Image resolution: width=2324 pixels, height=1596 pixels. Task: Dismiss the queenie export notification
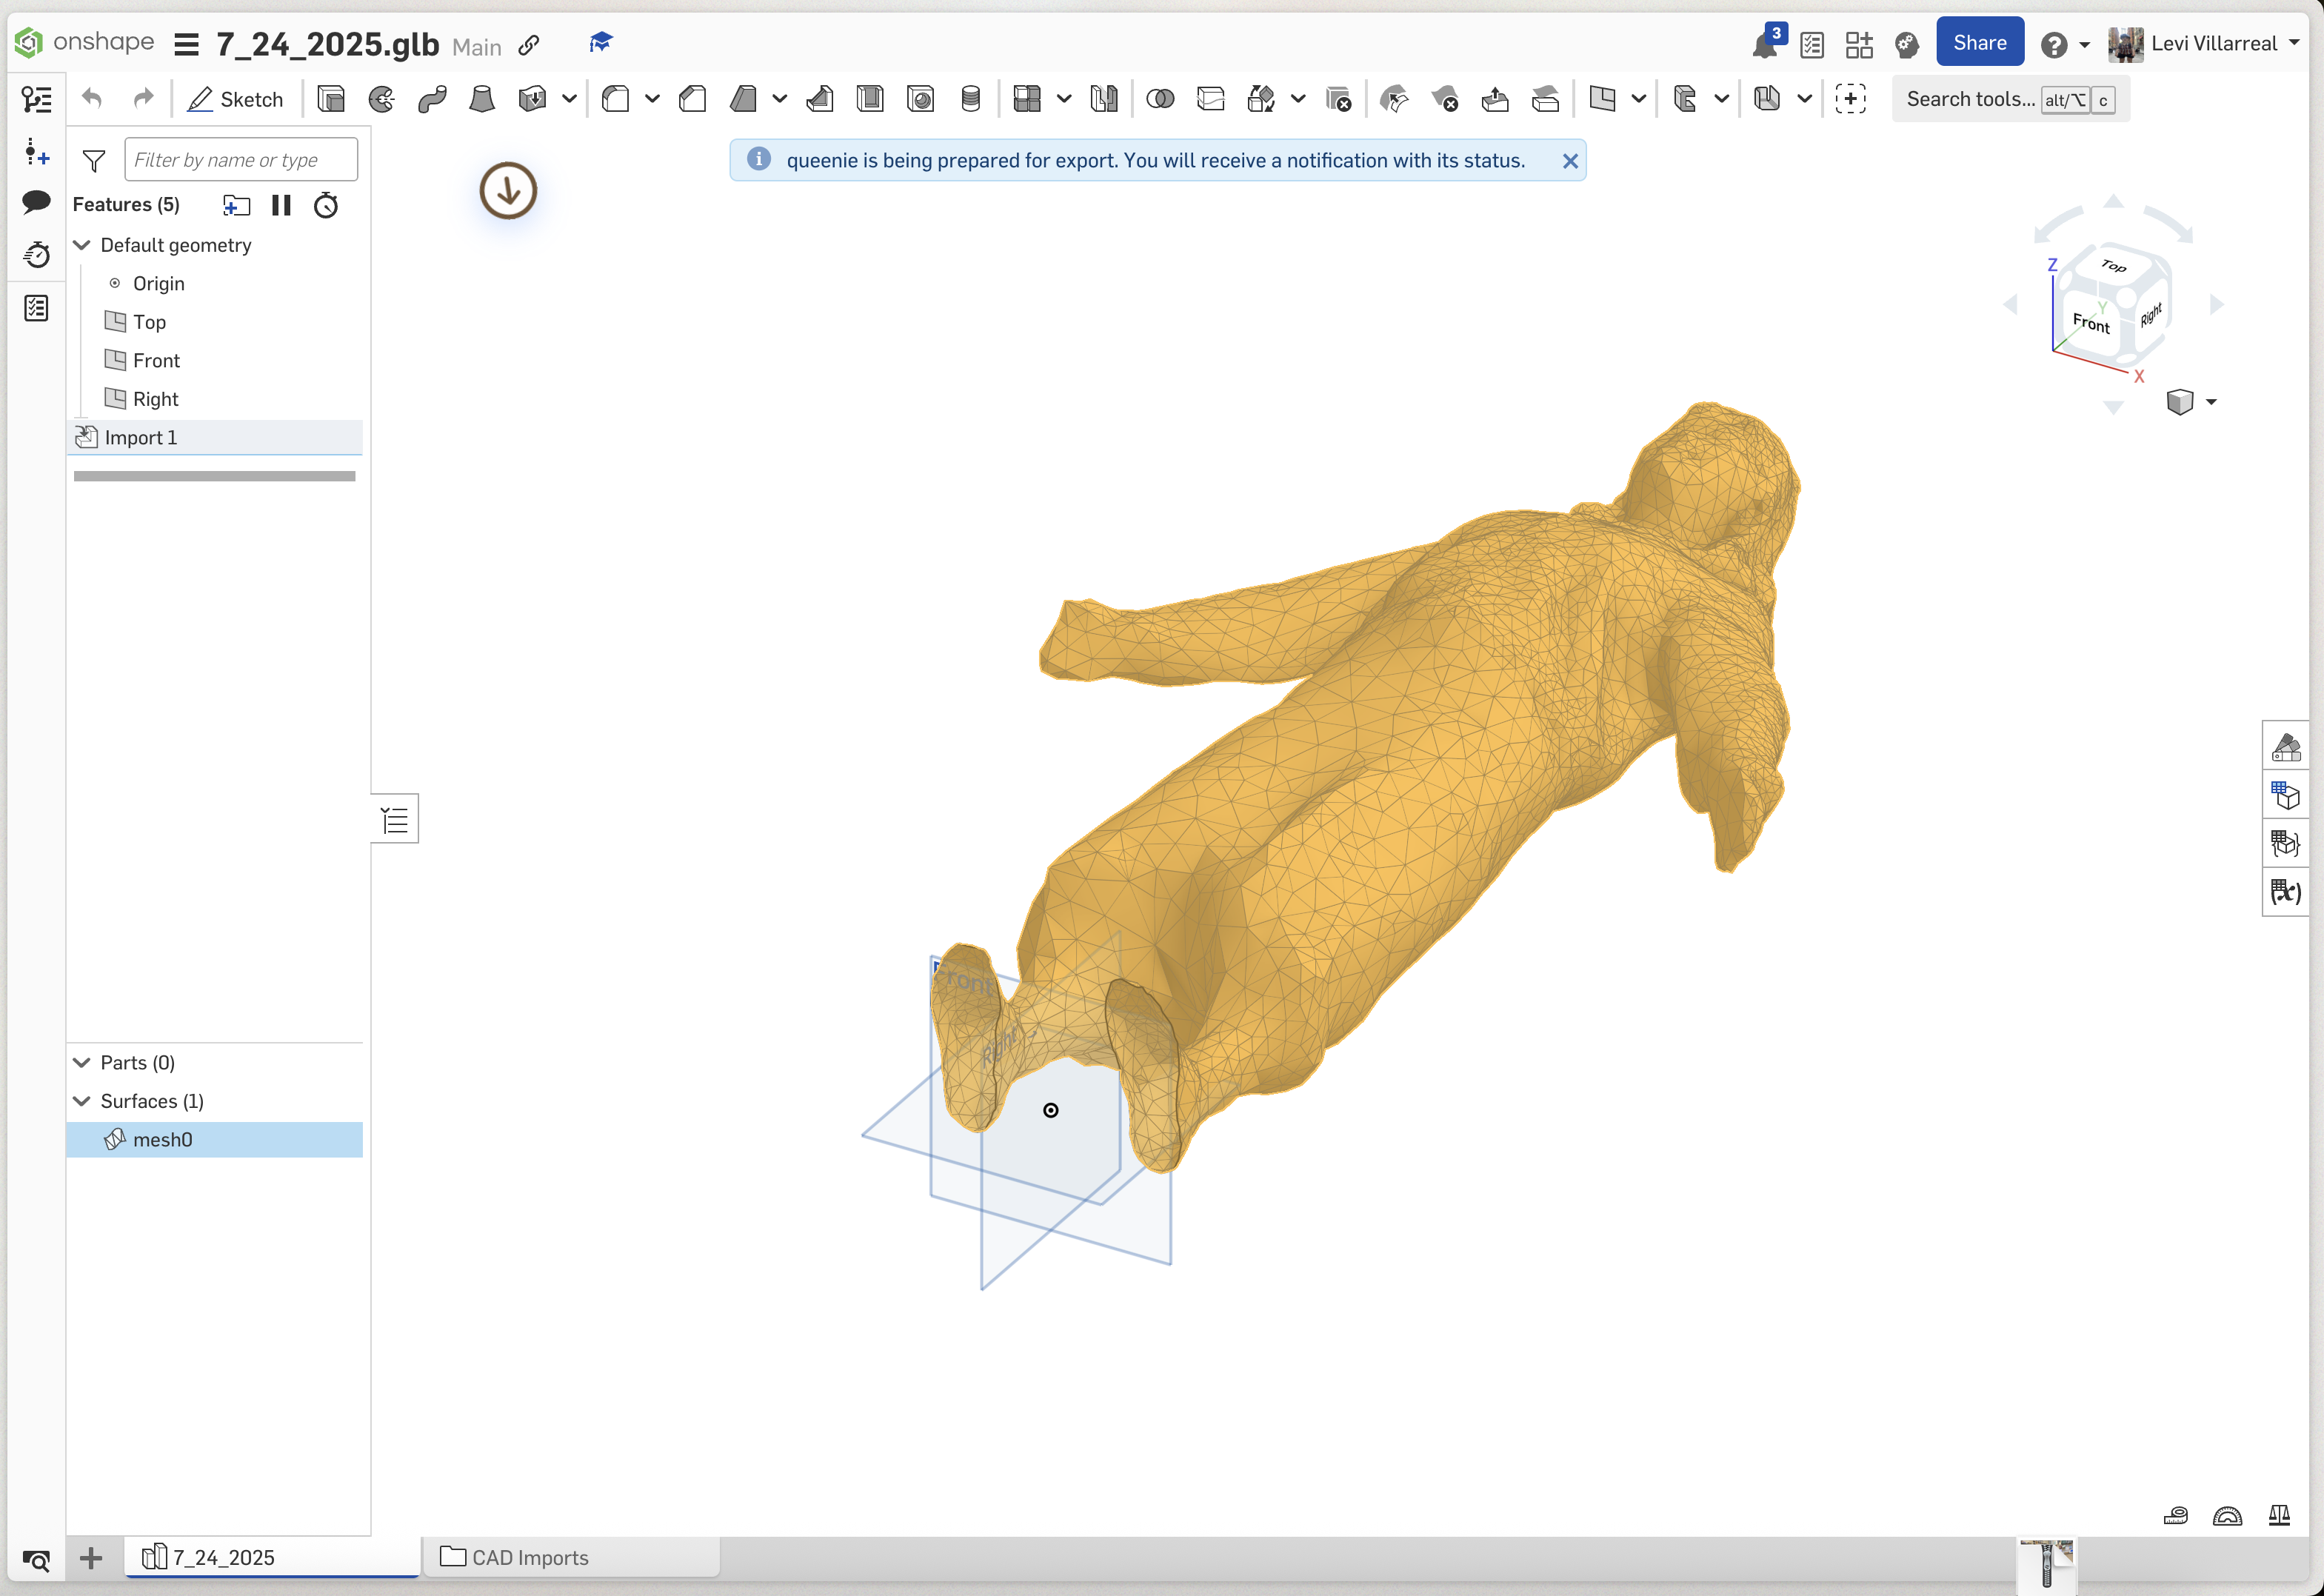pos(1570,161)
